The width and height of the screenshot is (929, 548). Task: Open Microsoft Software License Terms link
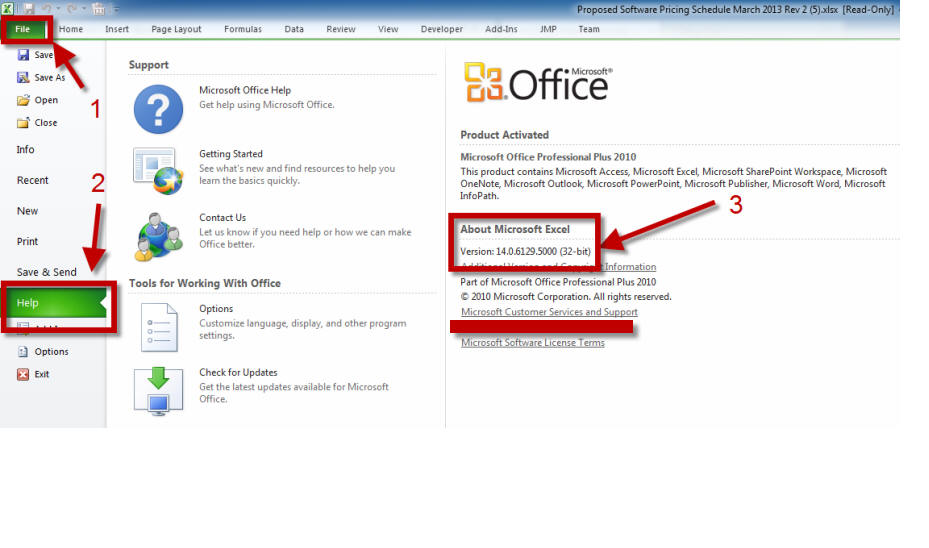click(x=532, y=343)
